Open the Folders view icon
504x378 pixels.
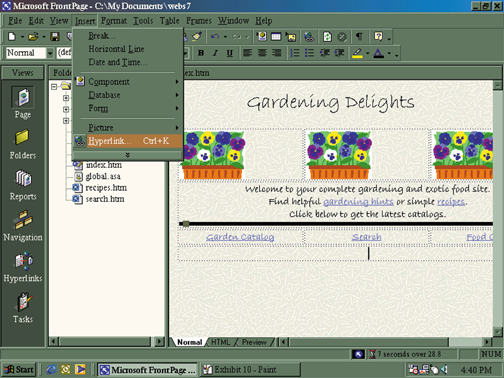(x=22, y=137)
